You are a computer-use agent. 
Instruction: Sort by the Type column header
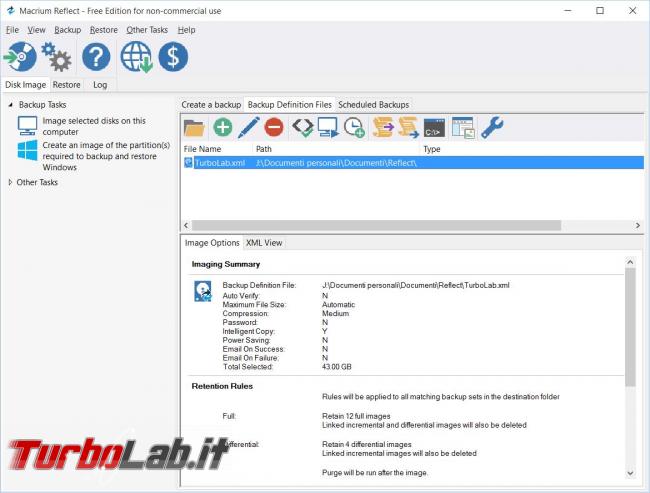(x=532, y=149)
